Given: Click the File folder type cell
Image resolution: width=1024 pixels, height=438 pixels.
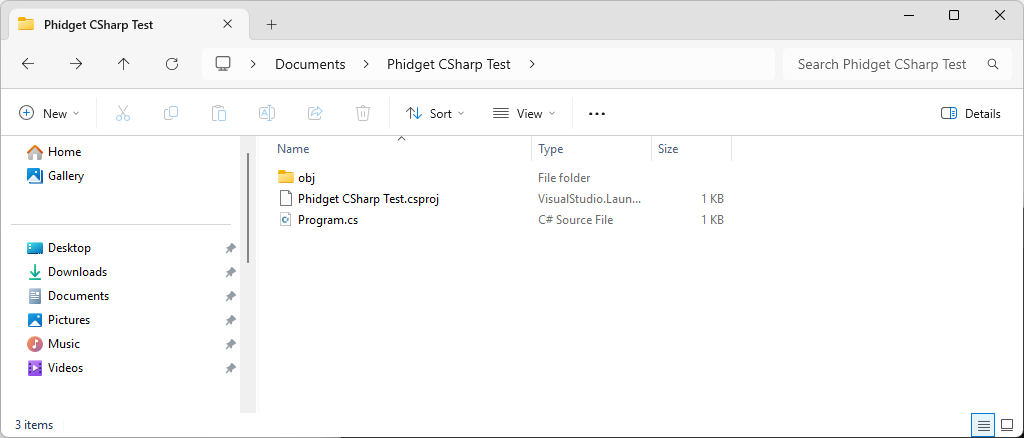Looking at the screenshot, I should tap(564, 178).
